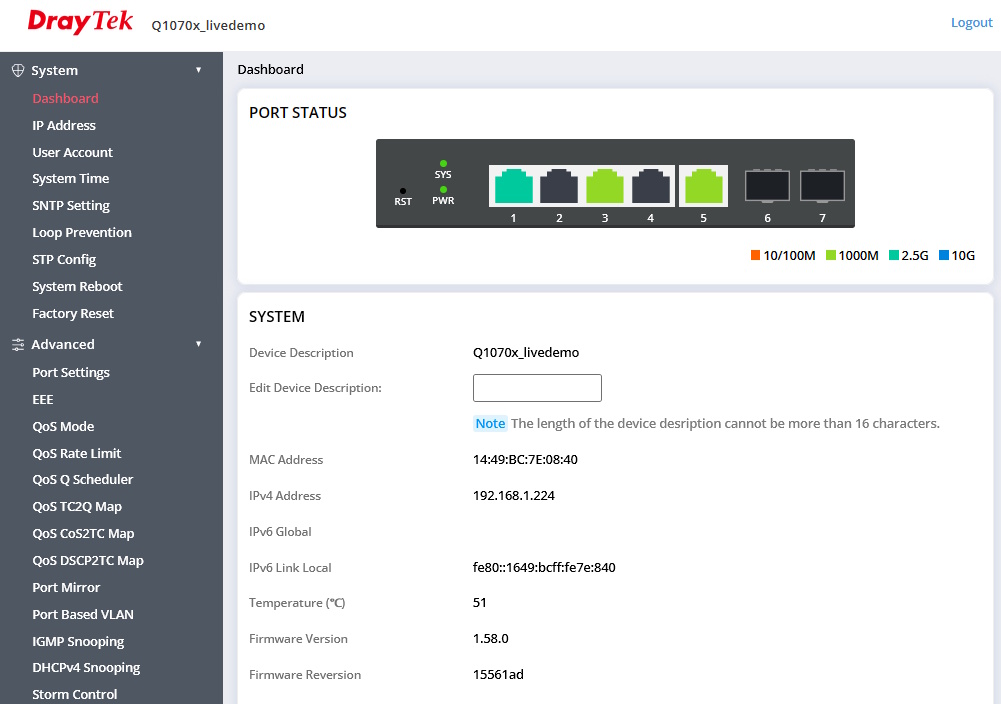Open the User Account page

tap(73, 153)
